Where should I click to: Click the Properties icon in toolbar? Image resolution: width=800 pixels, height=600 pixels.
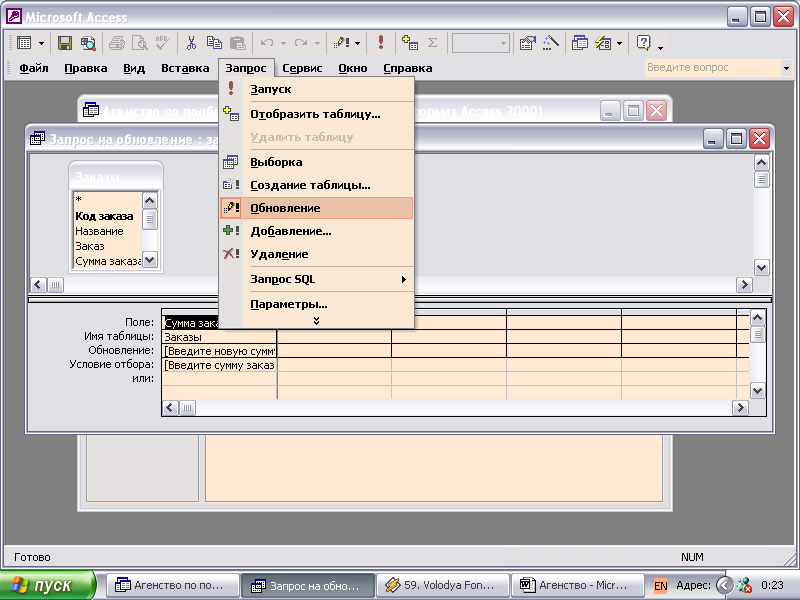coord(527,43)
